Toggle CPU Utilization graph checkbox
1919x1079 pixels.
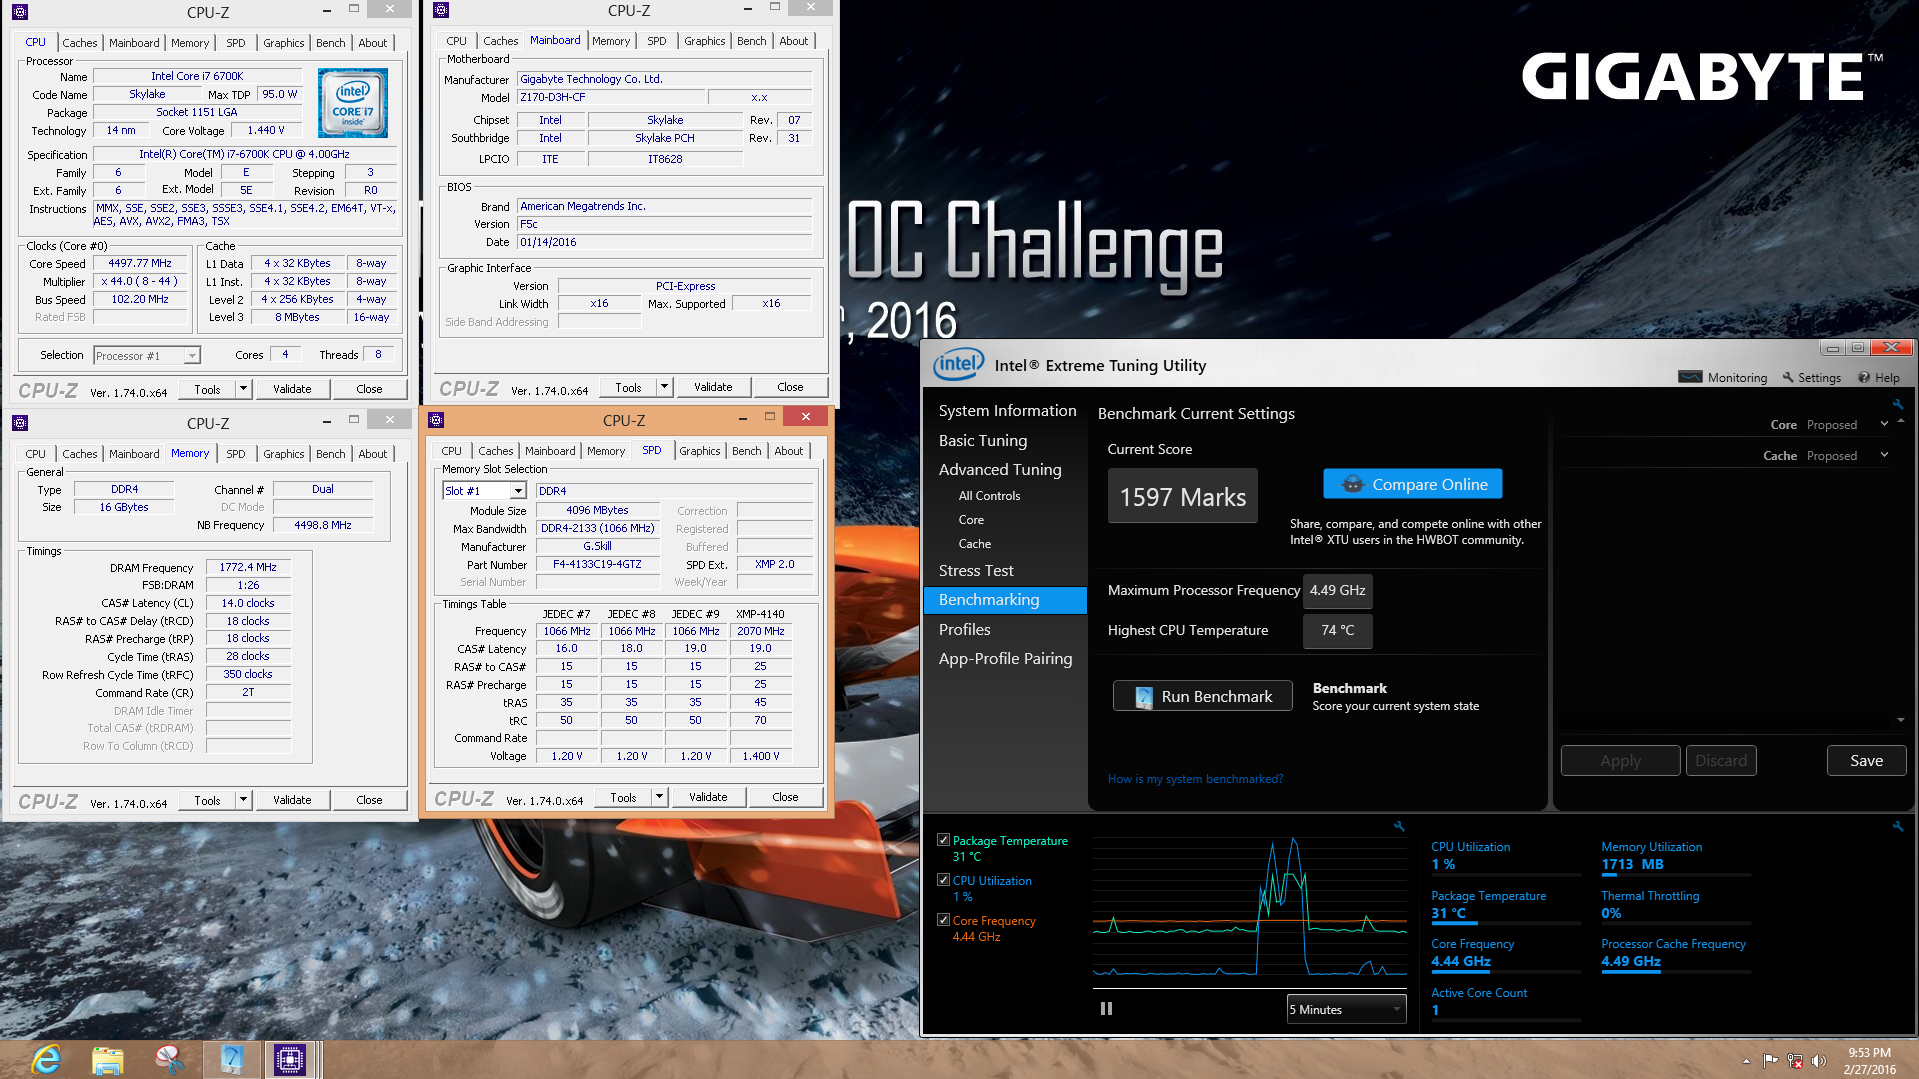click(943, 880)
